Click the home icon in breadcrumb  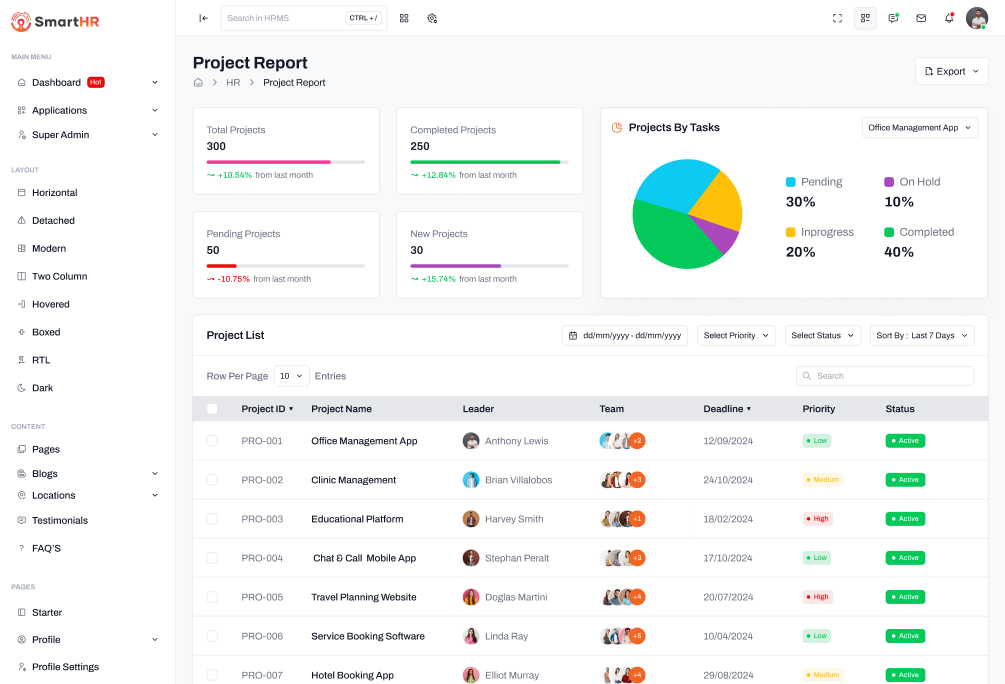coord(198,83)
